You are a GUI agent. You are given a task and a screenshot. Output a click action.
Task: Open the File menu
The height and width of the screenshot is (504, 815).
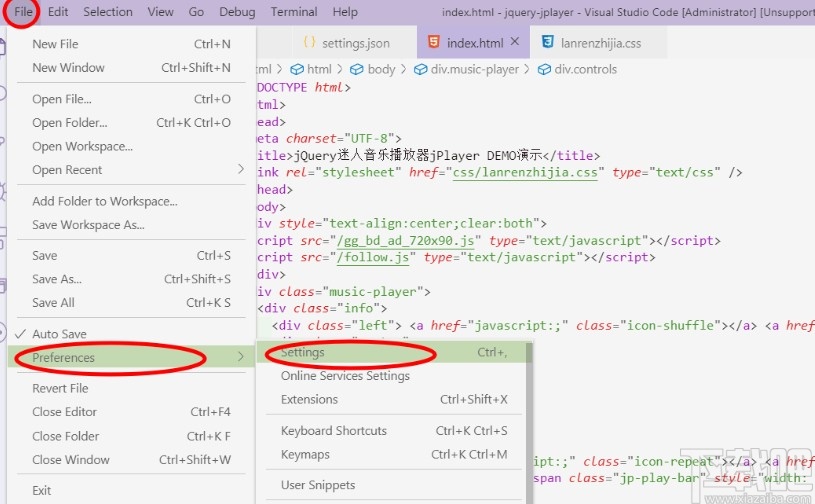tap(23, 11)
